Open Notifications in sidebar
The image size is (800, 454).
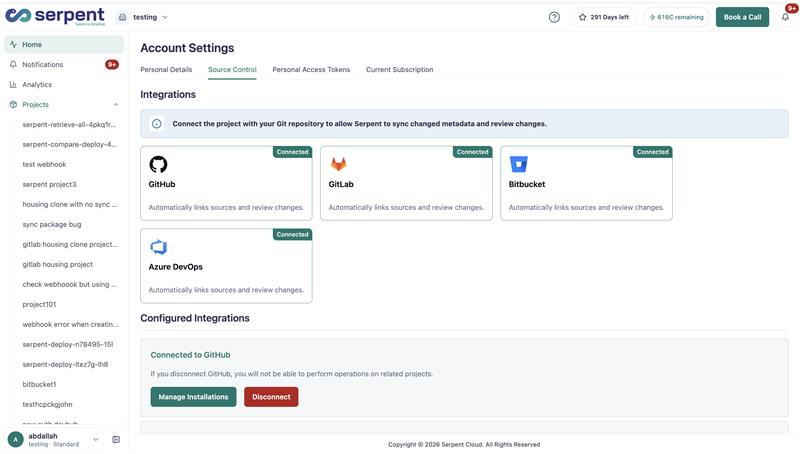[64, 64]
